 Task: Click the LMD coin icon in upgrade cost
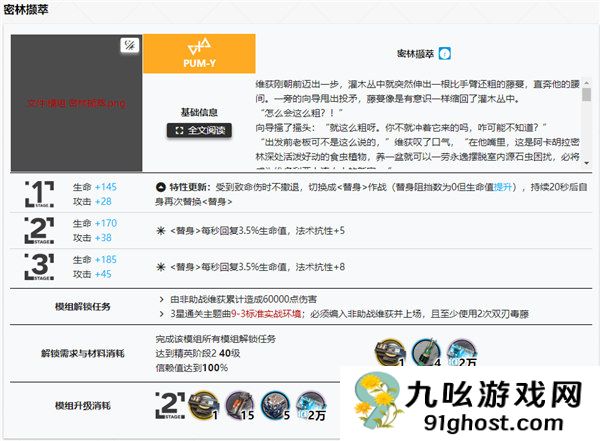pyautogui.click(x=311, y=404)
